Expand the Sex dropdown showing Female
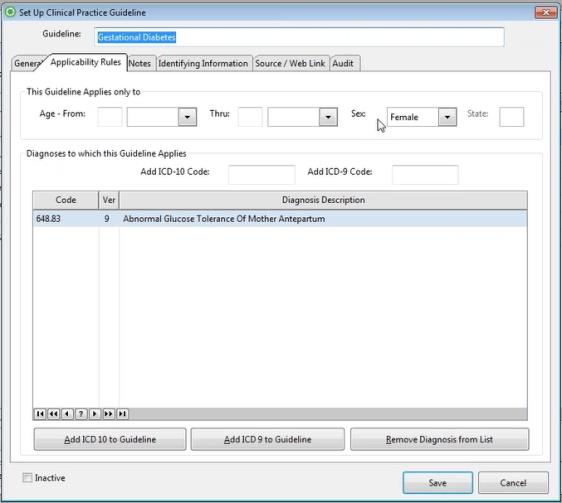Screen dimensions: 562x503 (x=447, y=117)
